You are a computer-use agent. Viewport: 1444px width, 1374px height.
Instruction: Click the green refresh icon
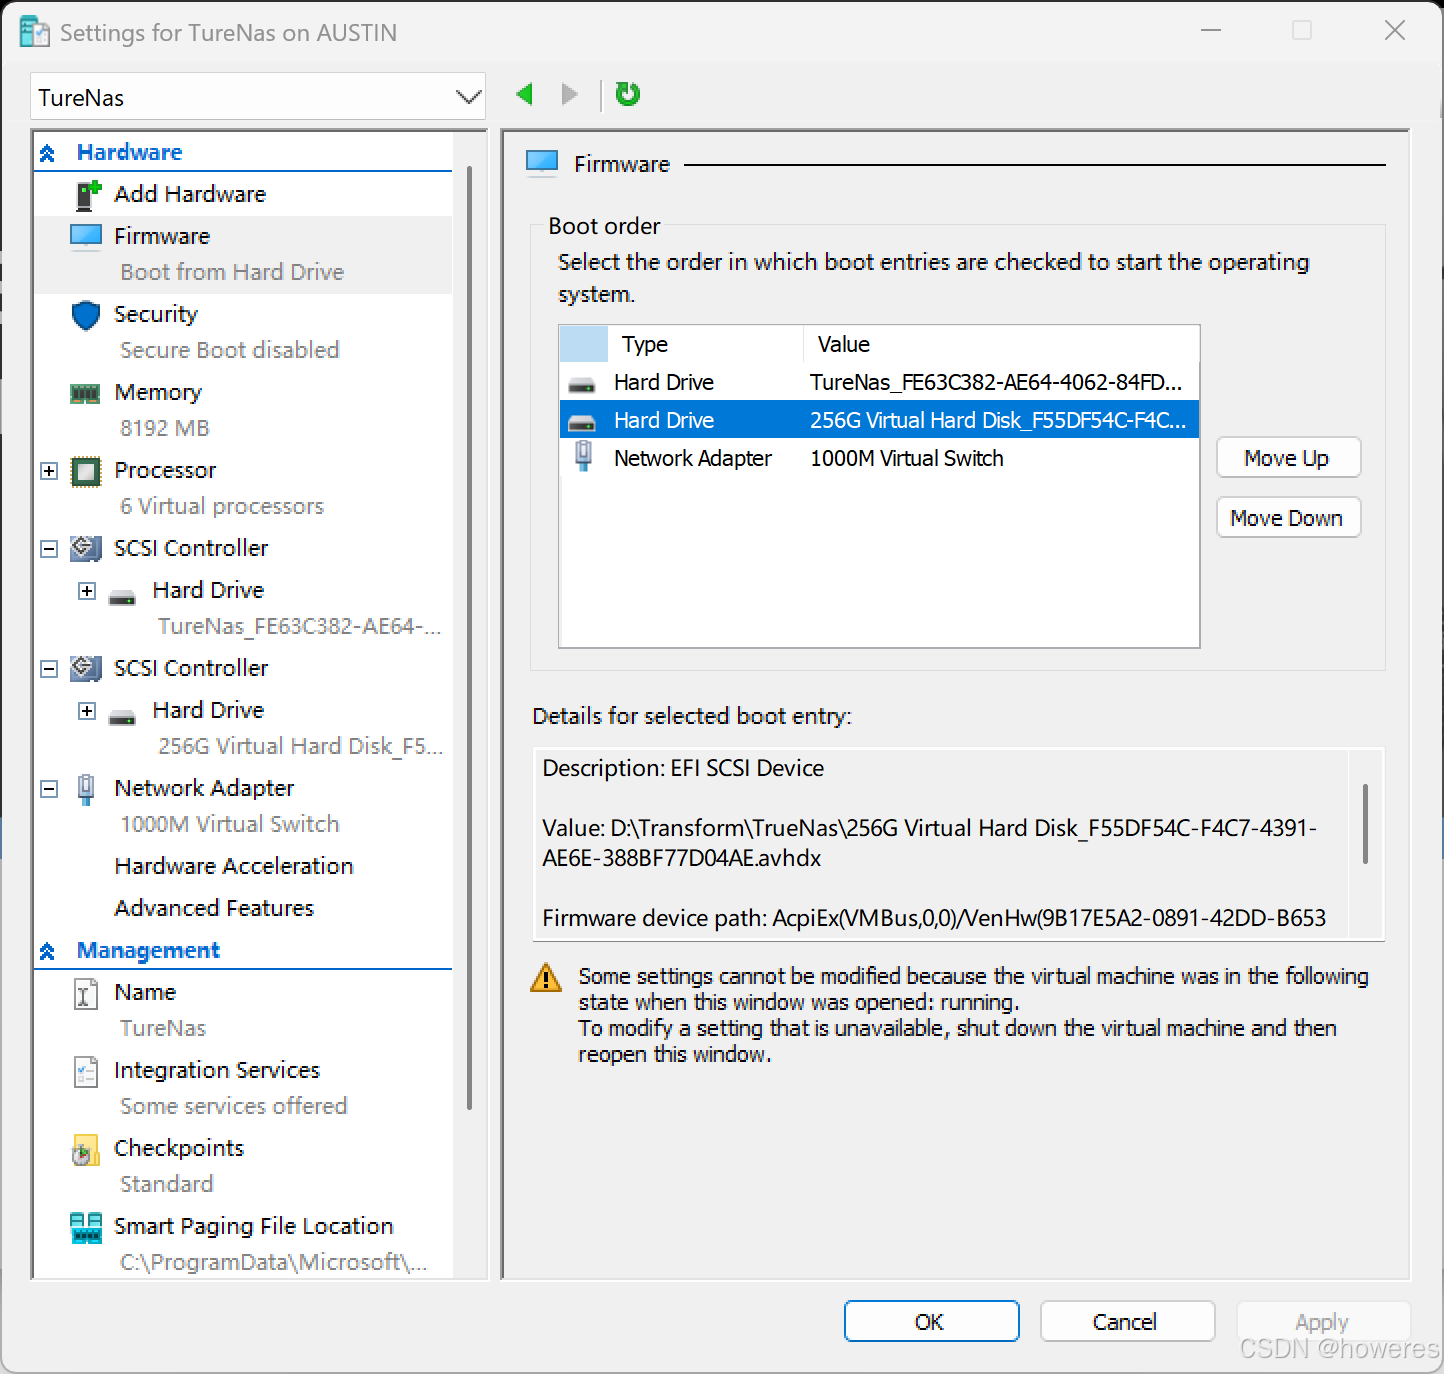point(627,94)
